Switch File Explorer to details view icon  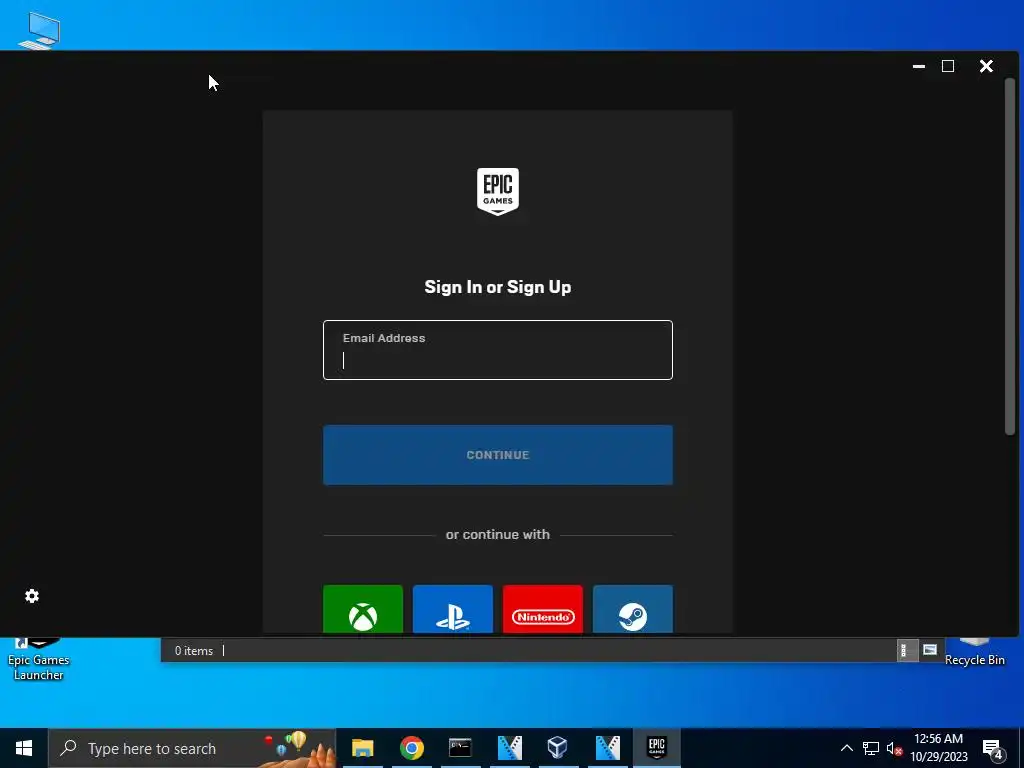pyautogui.click(x=906, y=650)
